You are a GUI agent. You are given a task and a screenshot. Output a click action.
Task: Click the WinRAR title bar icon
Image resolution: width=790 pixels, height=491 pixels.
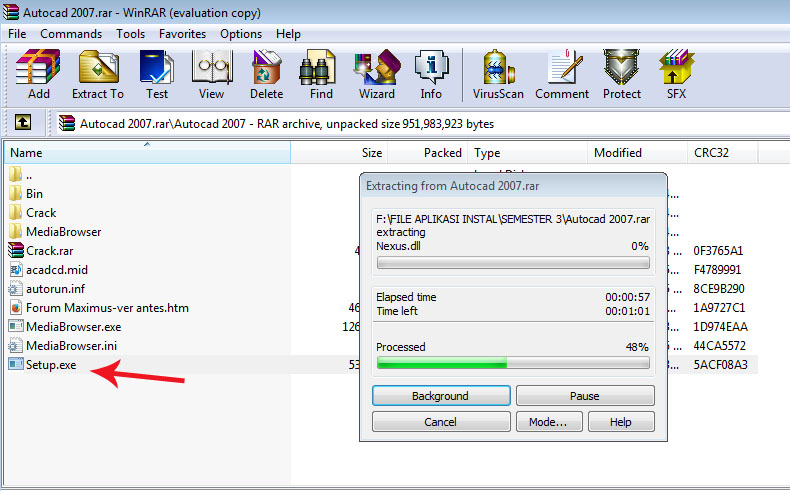tap(11, 12)
